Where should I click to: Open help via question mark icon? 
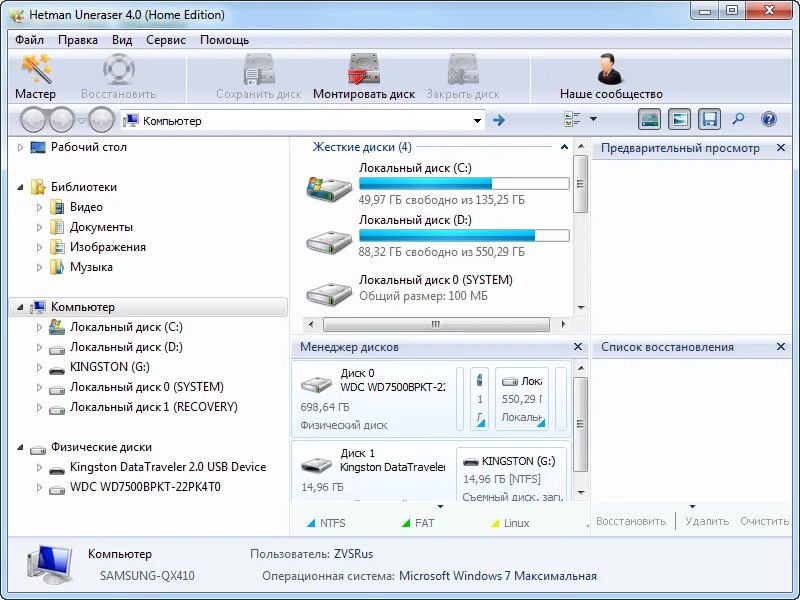pyautogui.click(x=768, y=119)
